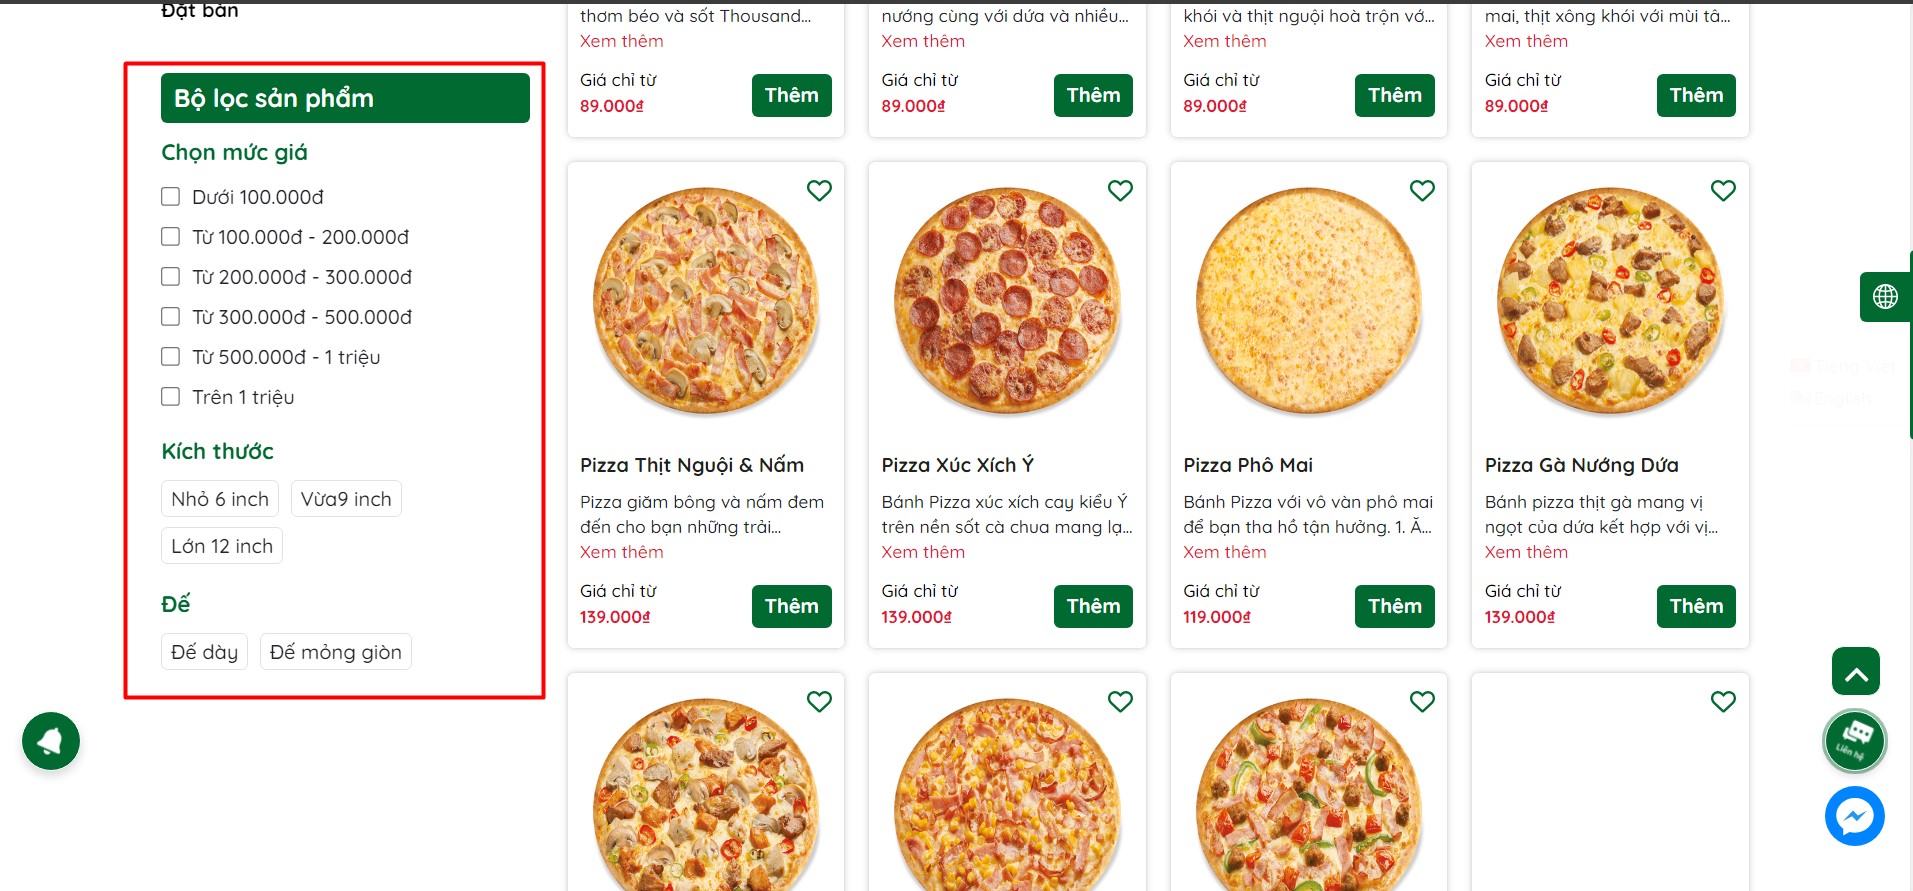Select the Từ 300.000đ - 500.000đ checkbox
Screen dimensions: 1913x891
click(x=171, y=317)
